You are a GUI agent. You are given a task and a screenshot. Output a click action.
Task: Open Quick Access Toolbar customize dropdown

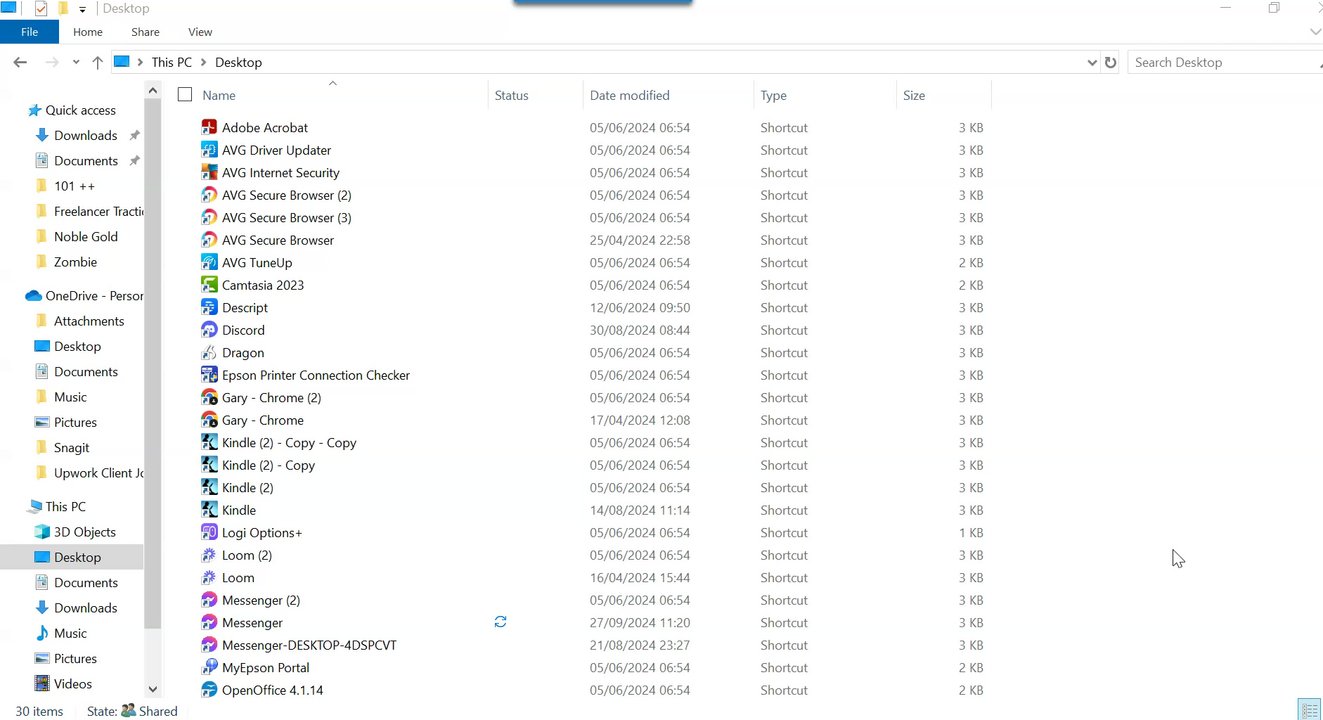(x=82, y=9)
